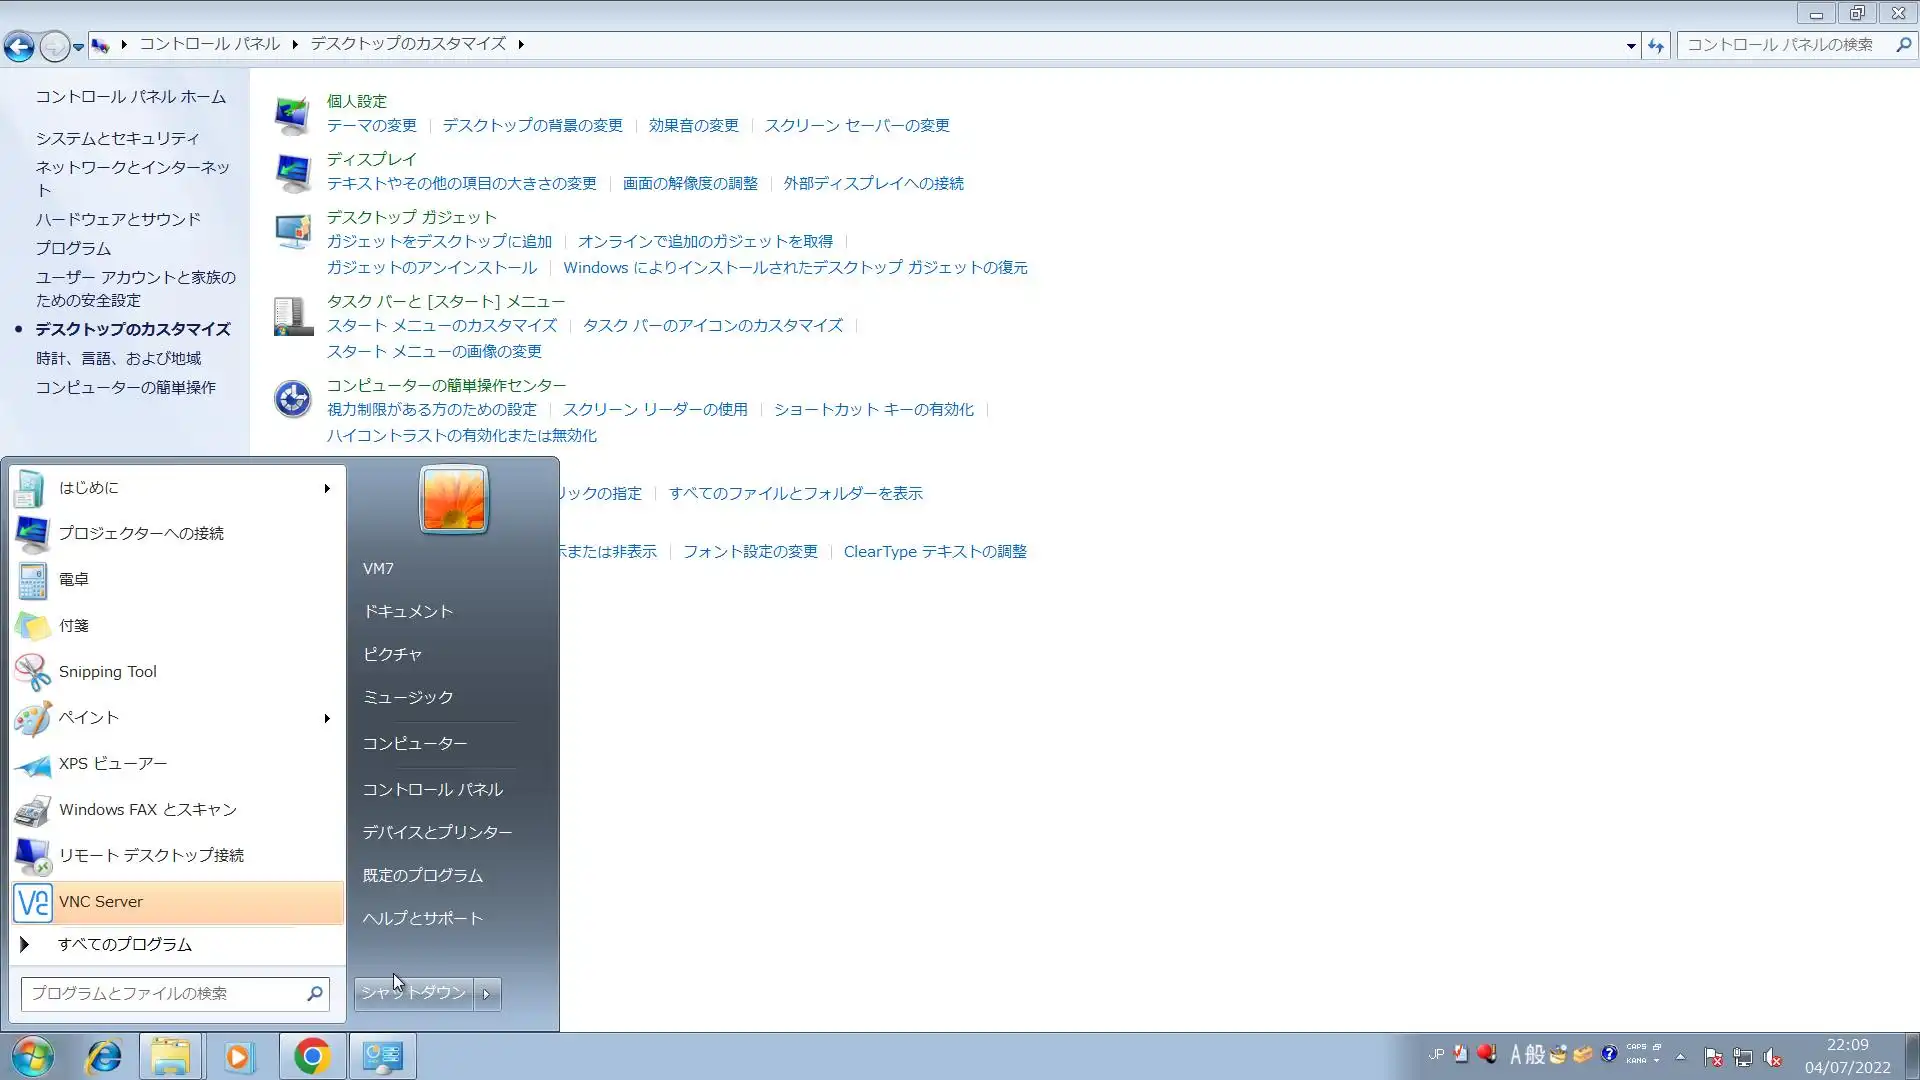Launch the Calculator (電卓) icon

[x=32, y=580]
